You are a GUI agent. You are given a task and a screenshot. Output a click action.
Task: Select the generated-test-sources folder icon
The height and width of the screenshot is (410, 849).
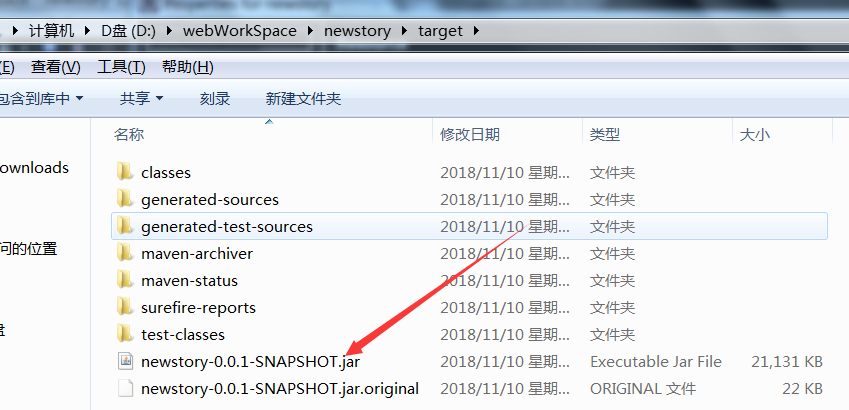tap(125, 226)
